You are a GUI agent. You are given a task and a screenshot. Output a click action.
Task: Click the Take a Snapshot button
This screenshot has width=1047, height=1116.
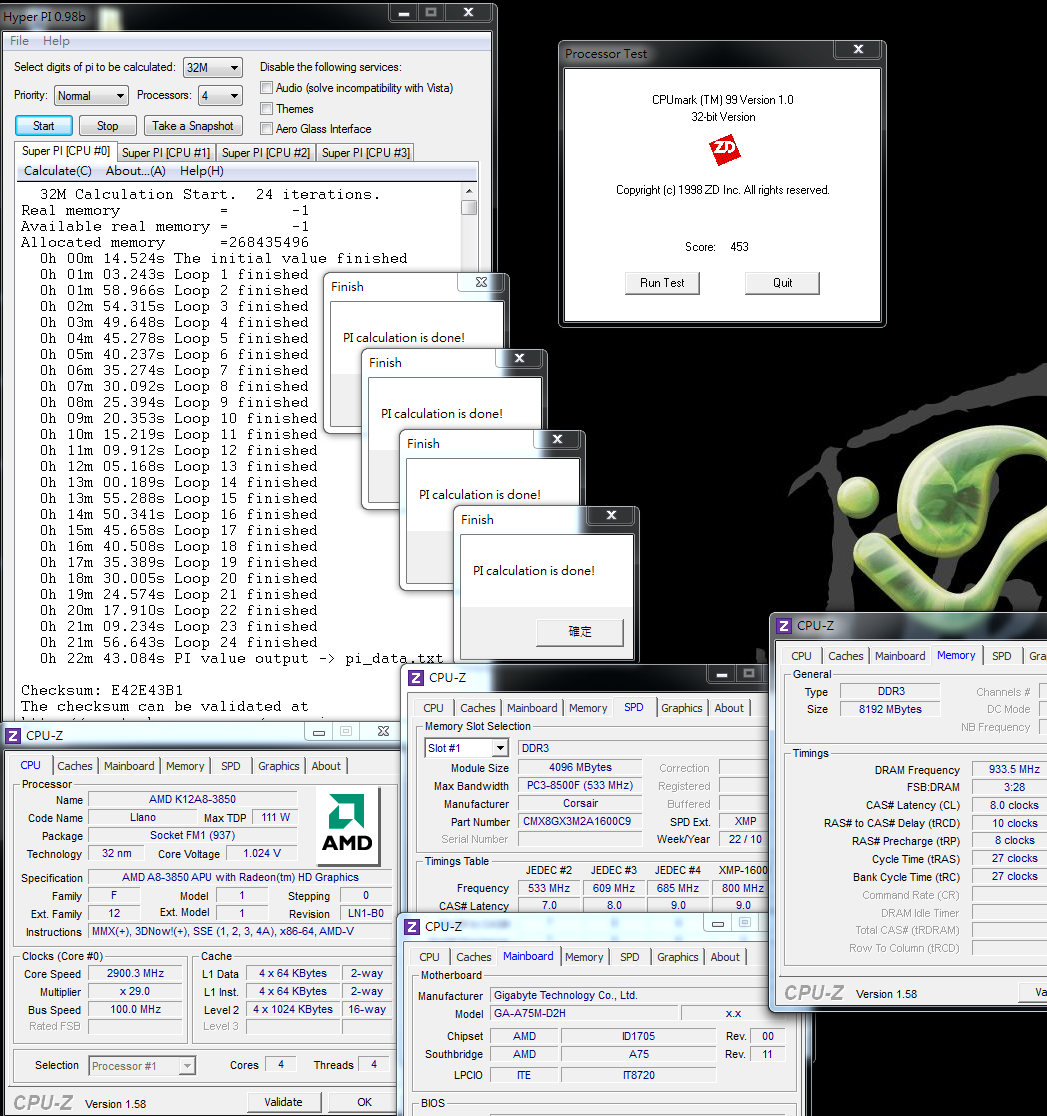click(x=193, y=126)
